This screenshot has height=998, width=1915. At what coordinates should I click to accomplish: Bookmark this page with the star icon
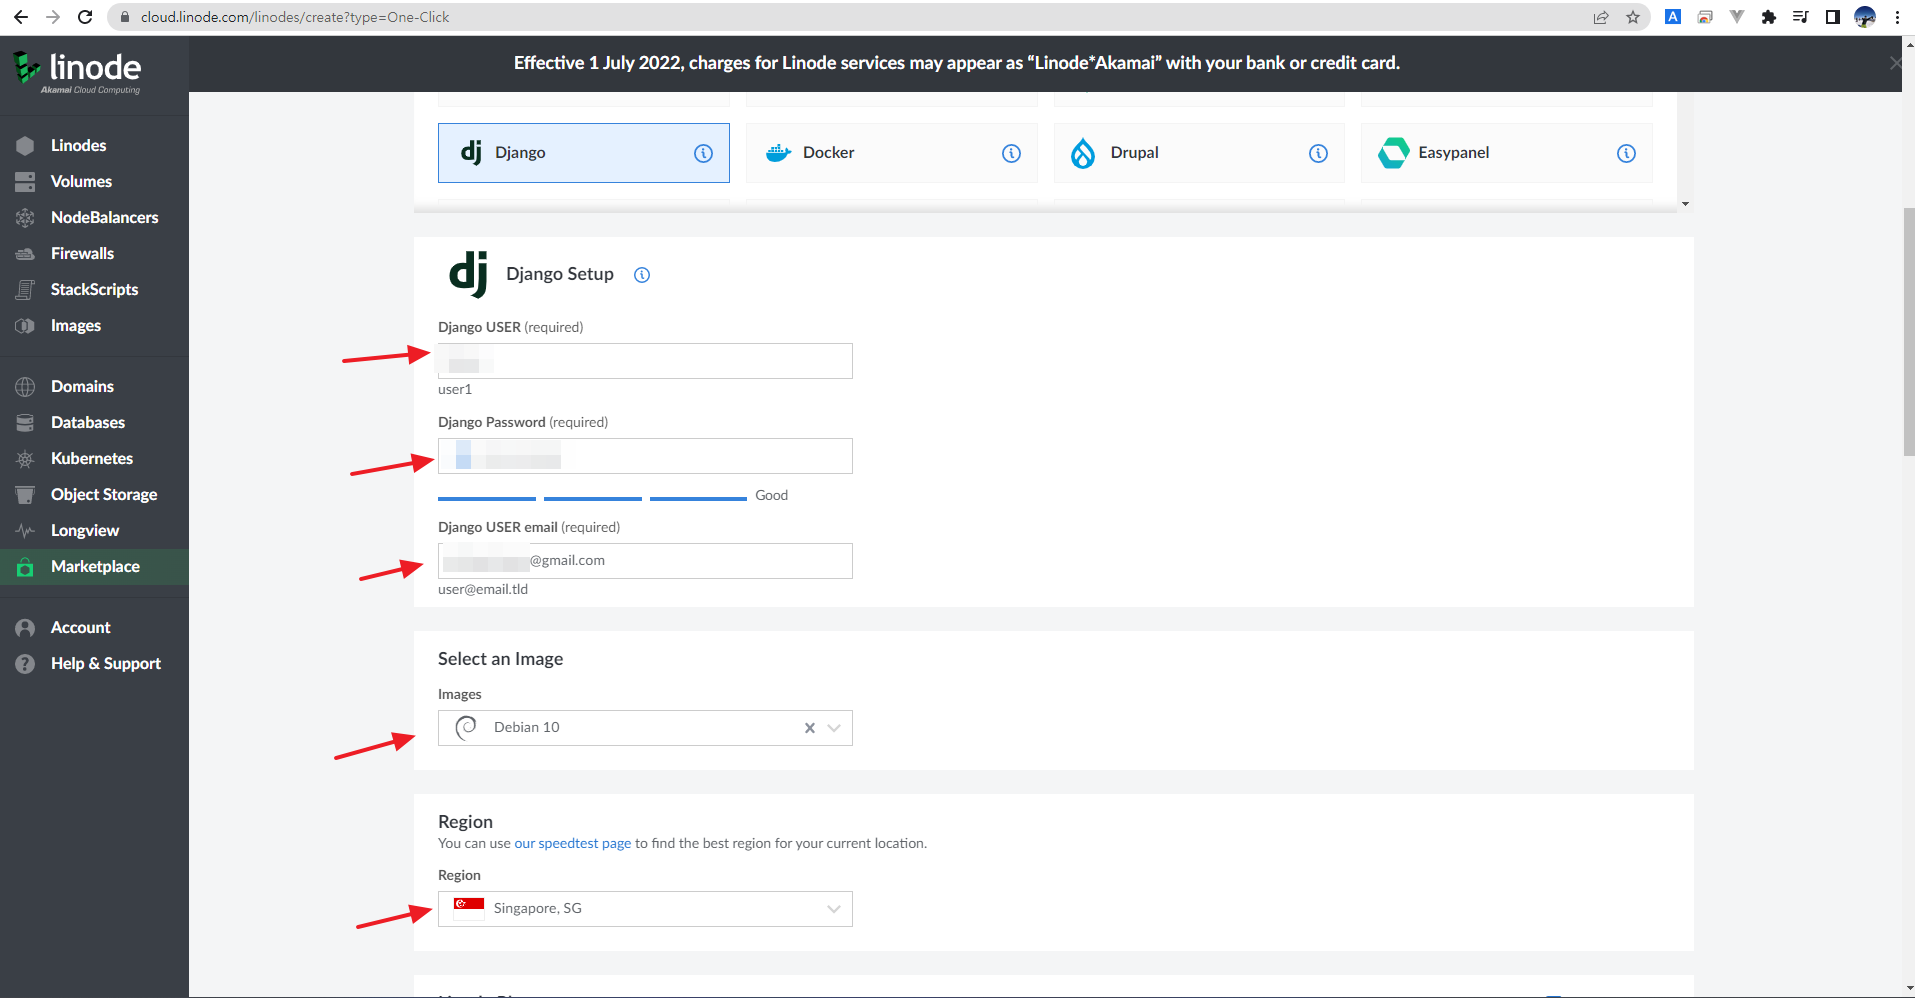click(x=1633, y=17)
